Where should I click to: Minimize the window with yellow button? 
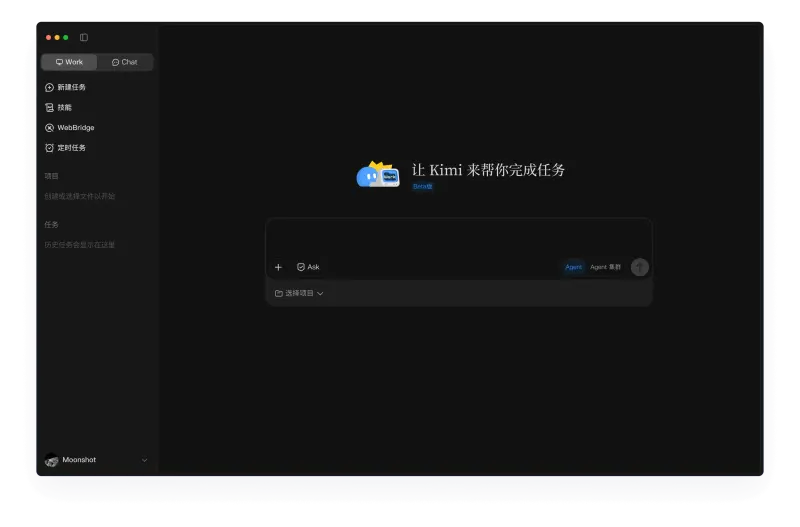coord(57,37)
